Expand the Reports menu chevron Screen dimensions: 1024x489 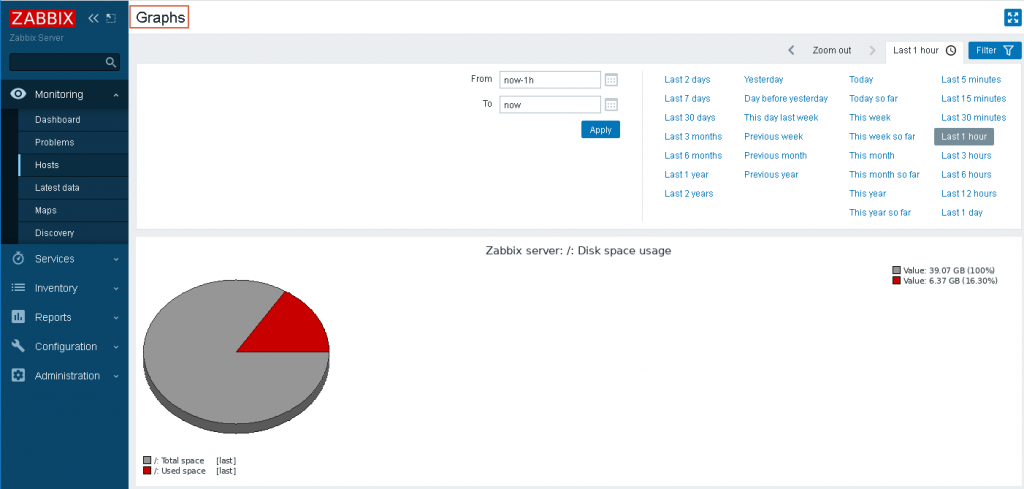pyautogui.click(x=116, y=318)
